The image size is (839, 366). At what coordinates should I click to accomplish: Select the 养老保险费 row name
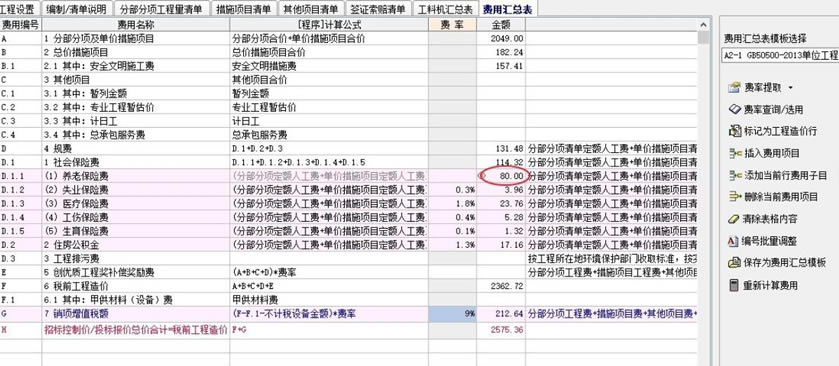136,176
